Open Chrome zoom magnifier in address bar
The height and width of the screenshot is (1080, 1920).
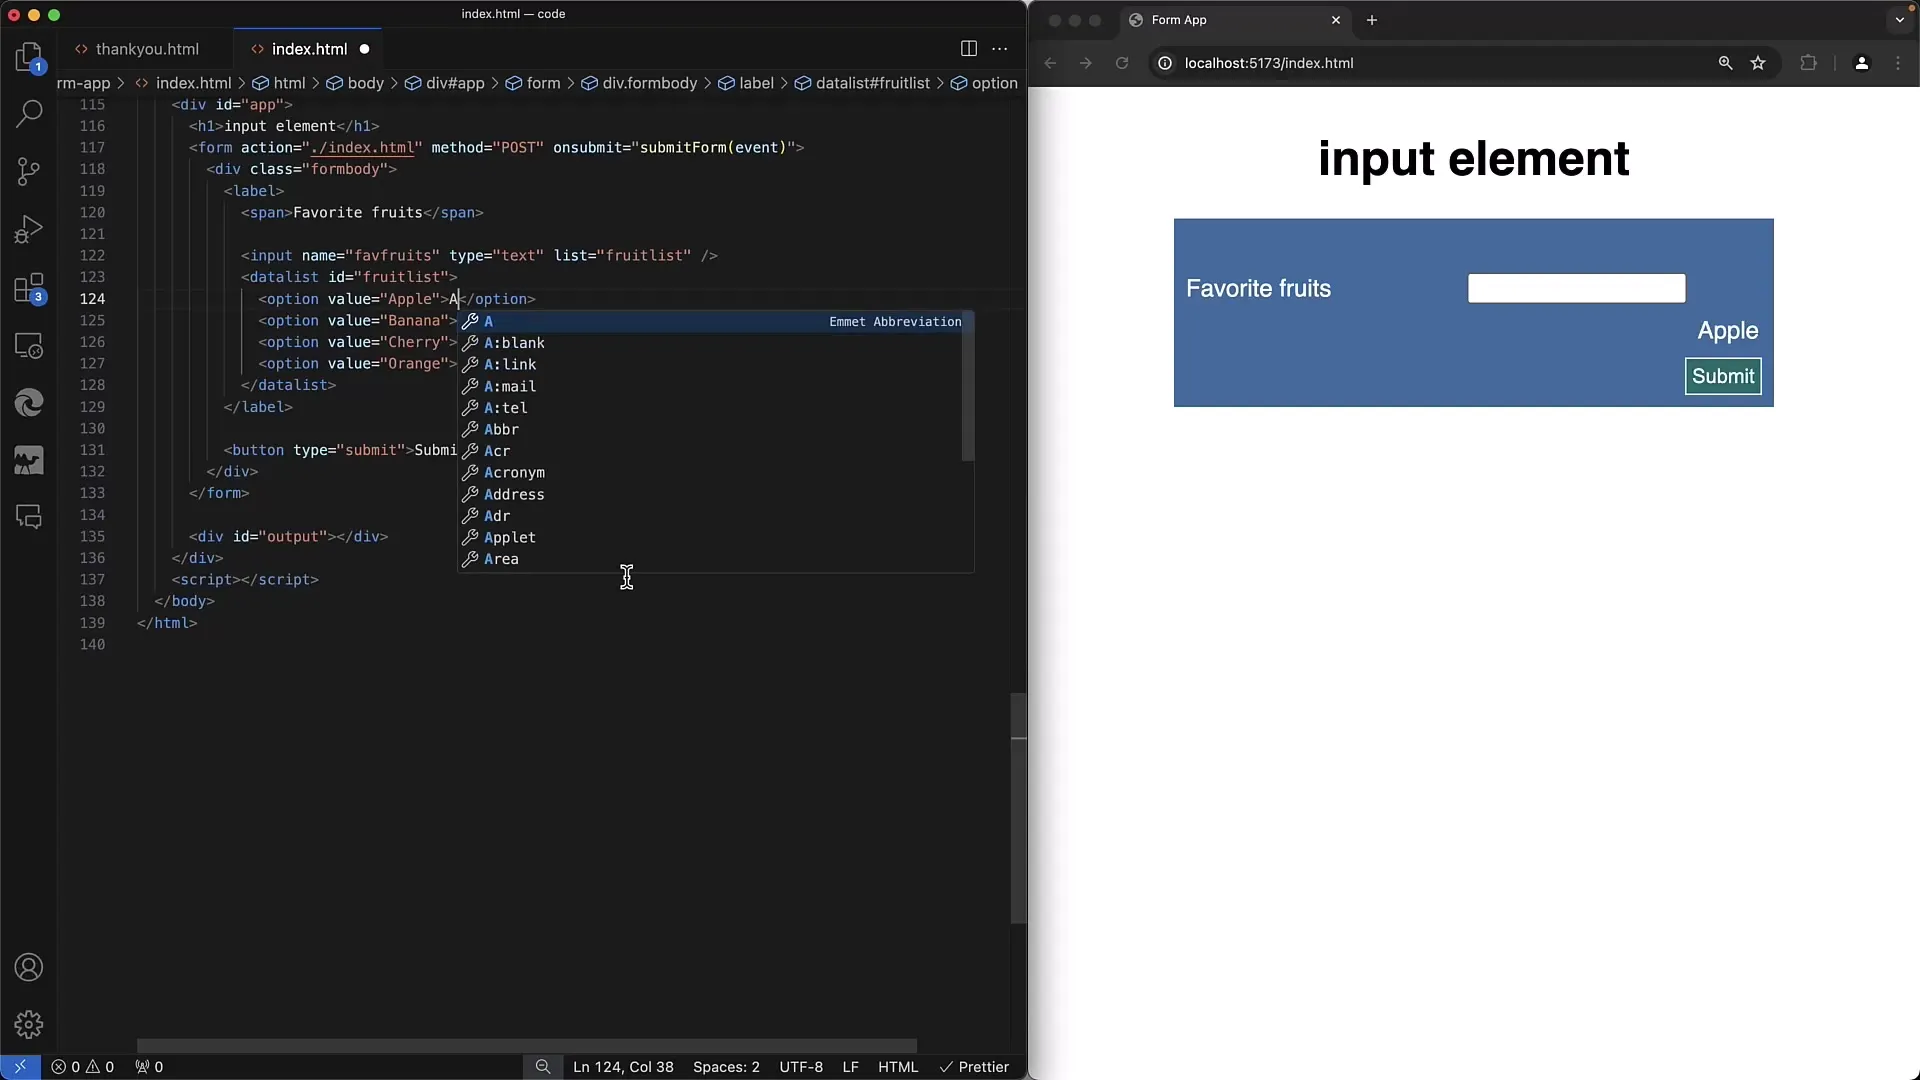[x=1725, y=63]
